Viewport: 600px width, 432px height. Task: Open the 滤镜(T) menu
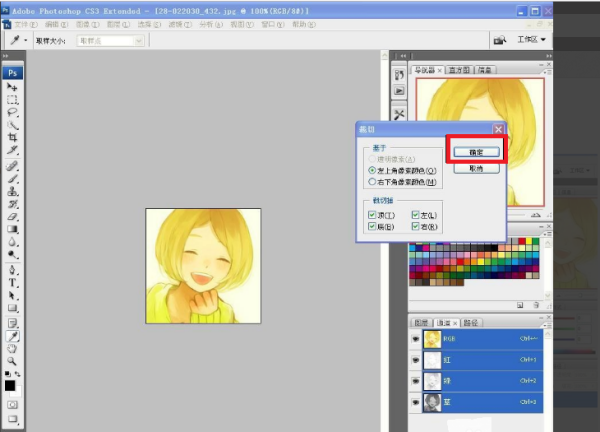180,24
